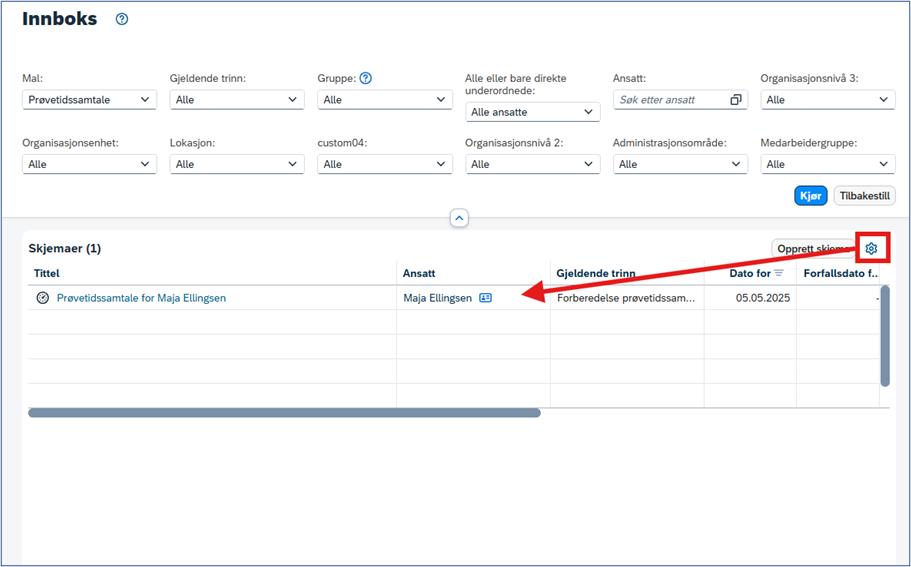This screenshot has height=567, width=911.
Task: Click the sort icon on Dato for column
Action: pos(779,273)
